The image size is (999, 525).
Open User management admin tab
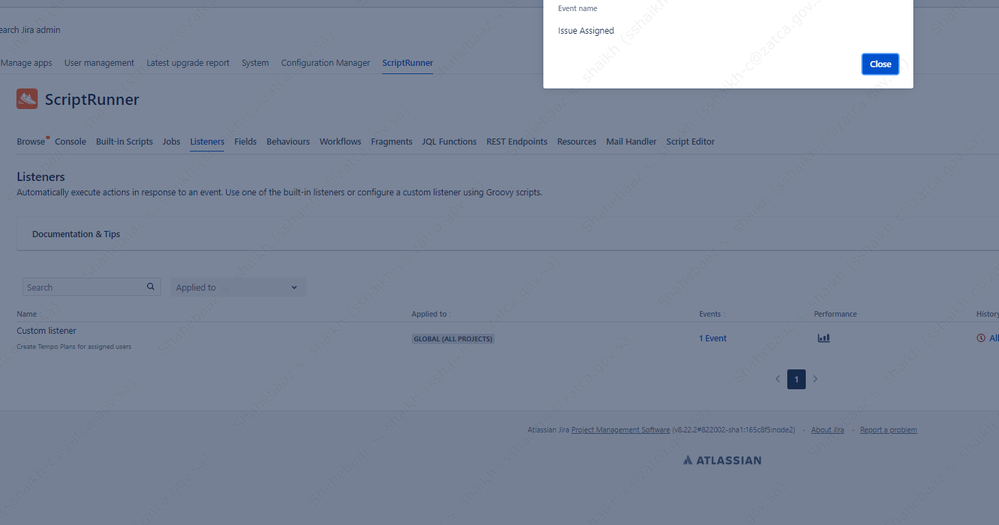coord(99,62)
